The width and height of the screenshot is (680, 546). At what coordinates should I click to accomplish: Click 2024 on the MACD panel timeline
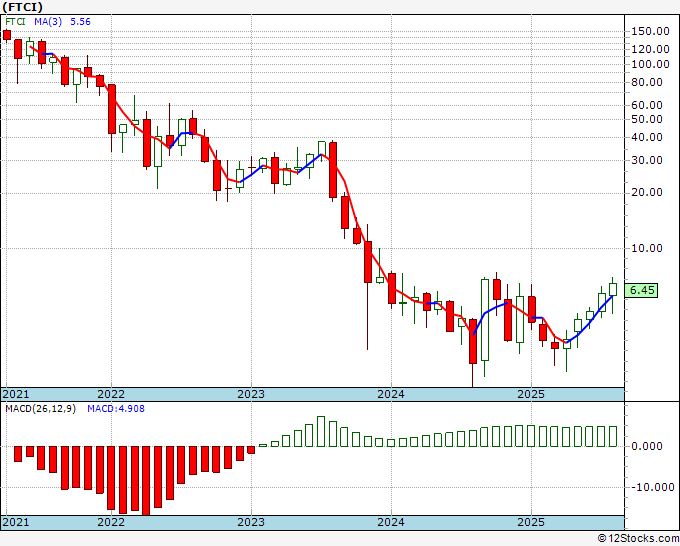point(391,522)
